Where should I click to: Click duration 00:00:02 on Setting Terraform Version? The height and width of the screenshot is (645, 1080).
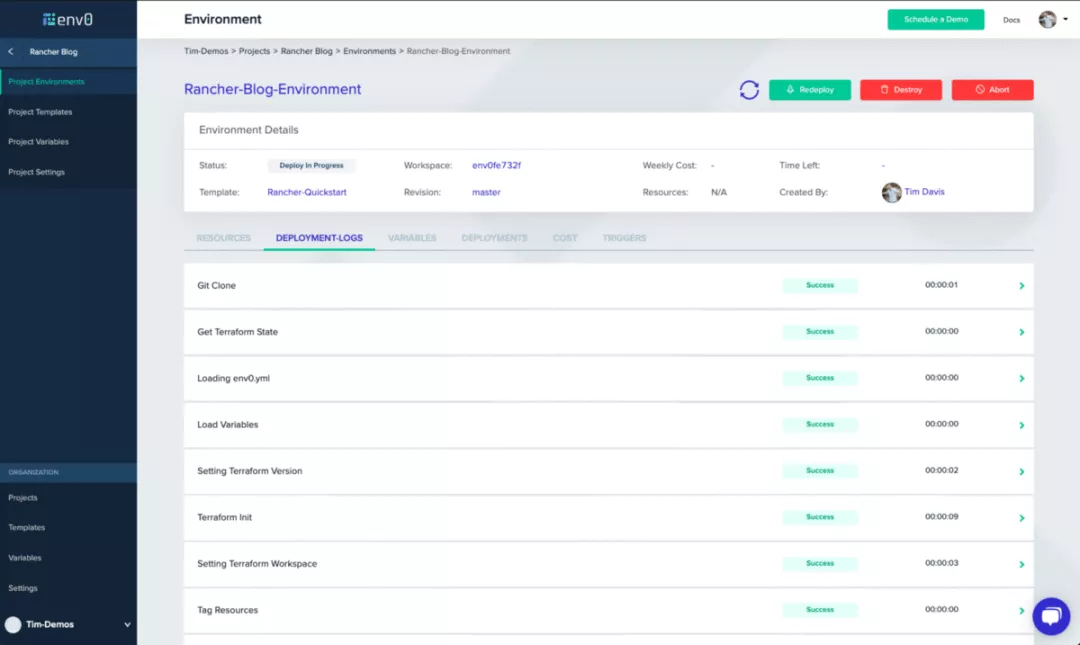pos(942,471)
